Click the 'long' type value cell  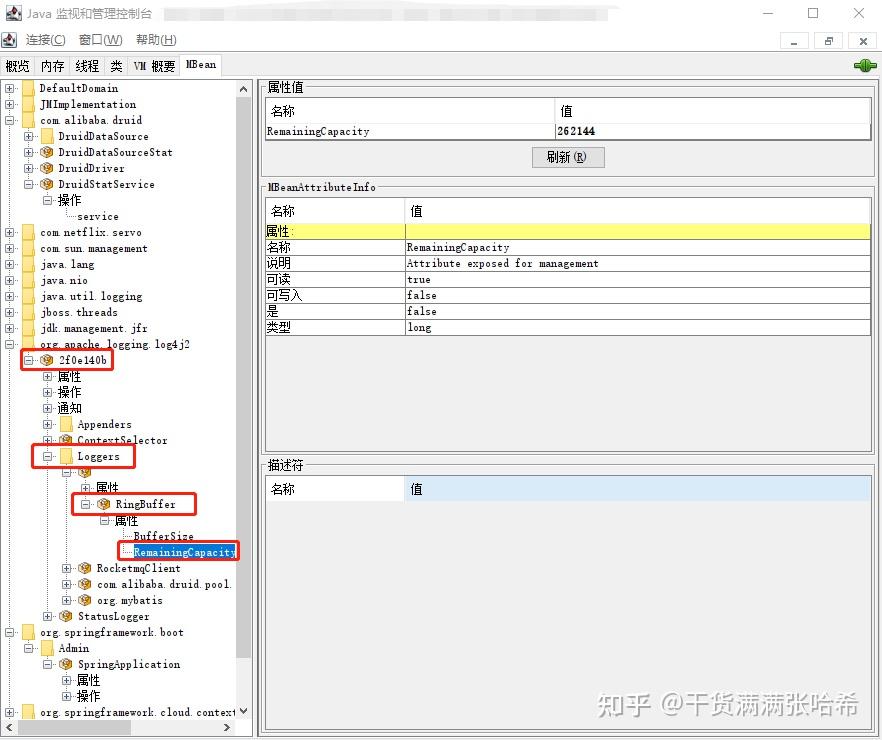point(637,327)
